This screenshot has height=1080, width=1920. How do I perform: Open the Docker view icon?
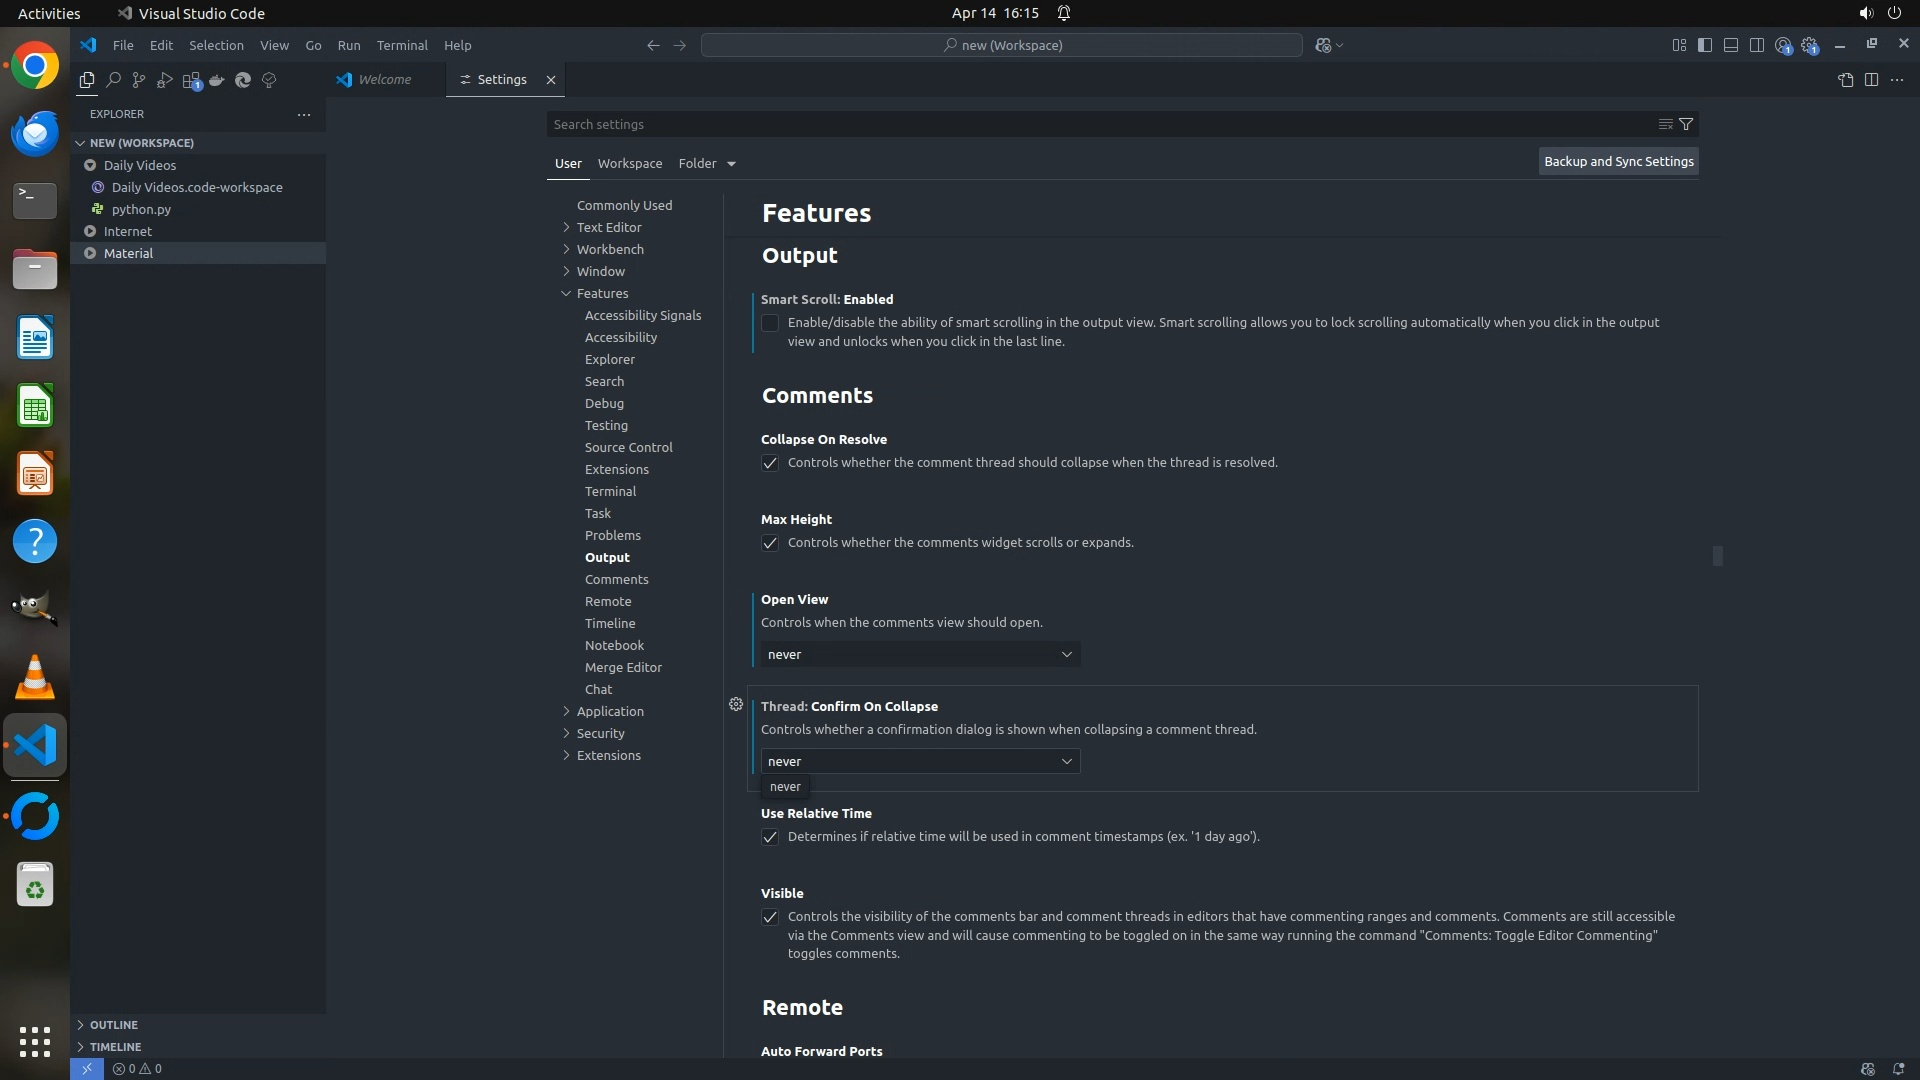(217, 80)
